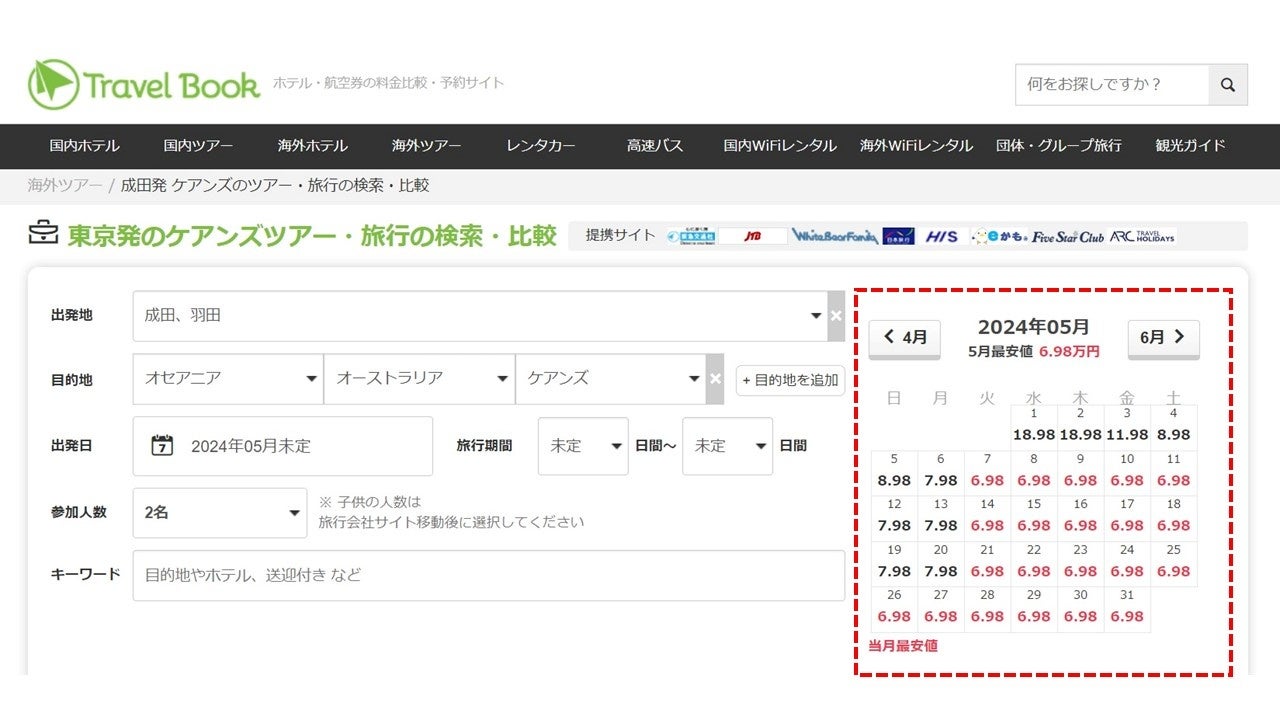This screenshot has height=720, width=1280.
Task: Select レンタカー in the navigation bar
Action: 541,146
